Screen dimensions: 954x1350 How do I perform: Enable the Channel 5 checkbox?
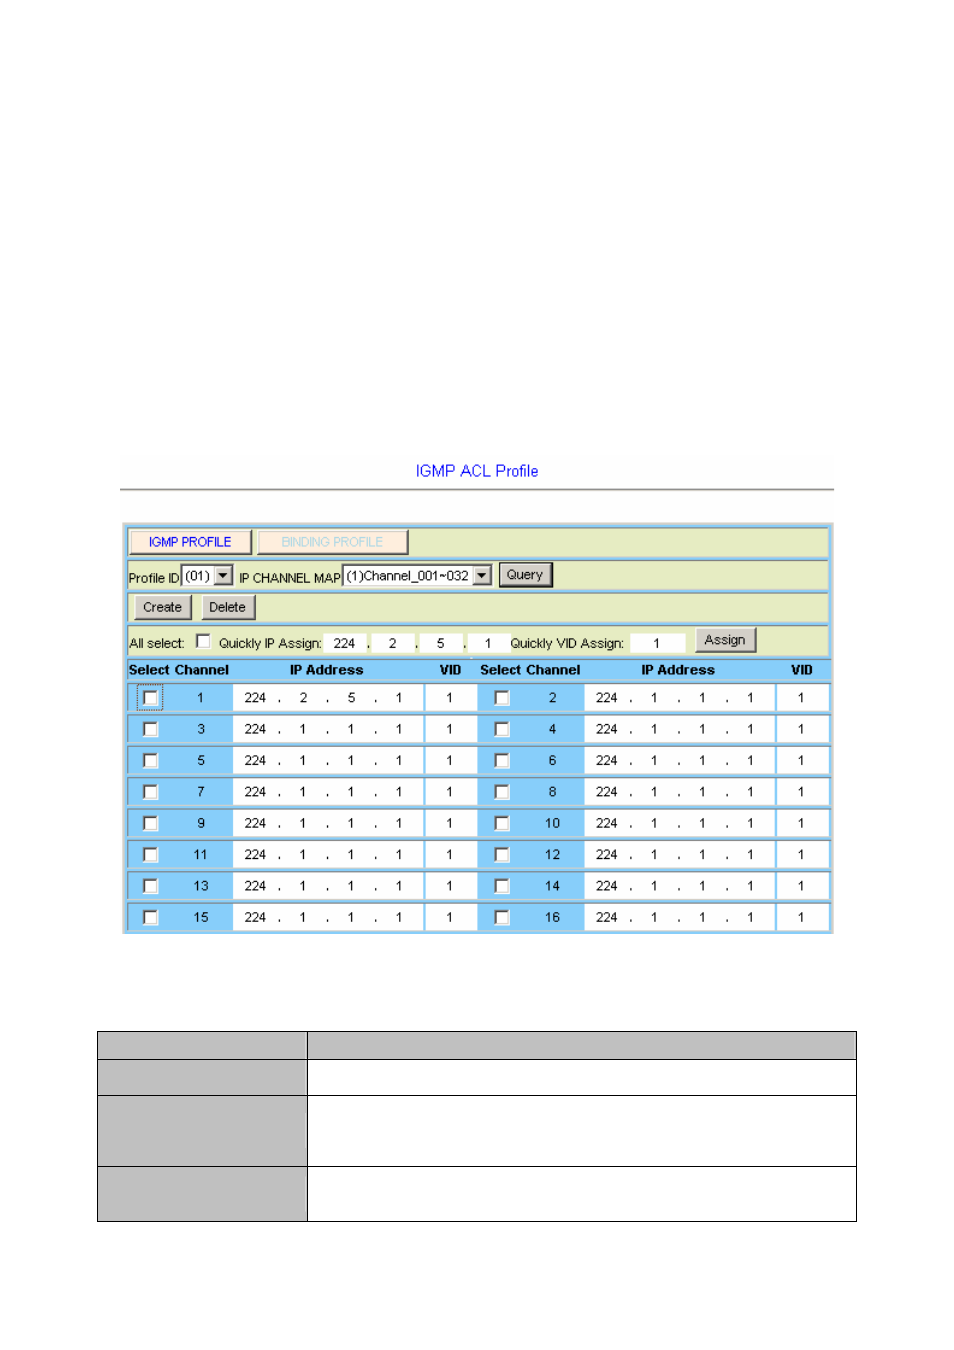click(x=150, y=761)
